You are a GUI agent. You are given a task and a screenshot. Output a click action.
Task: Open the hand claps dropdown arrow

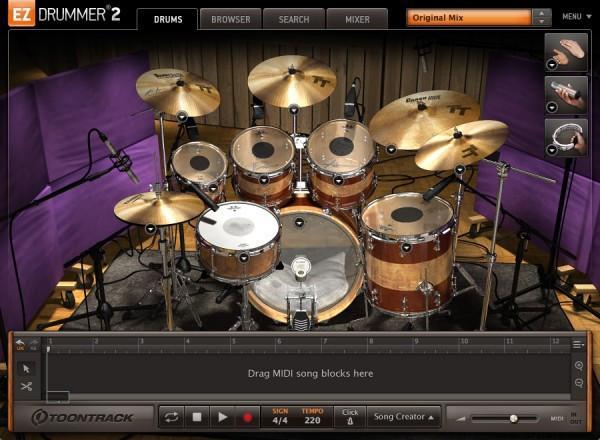click(x=551, y=65)
